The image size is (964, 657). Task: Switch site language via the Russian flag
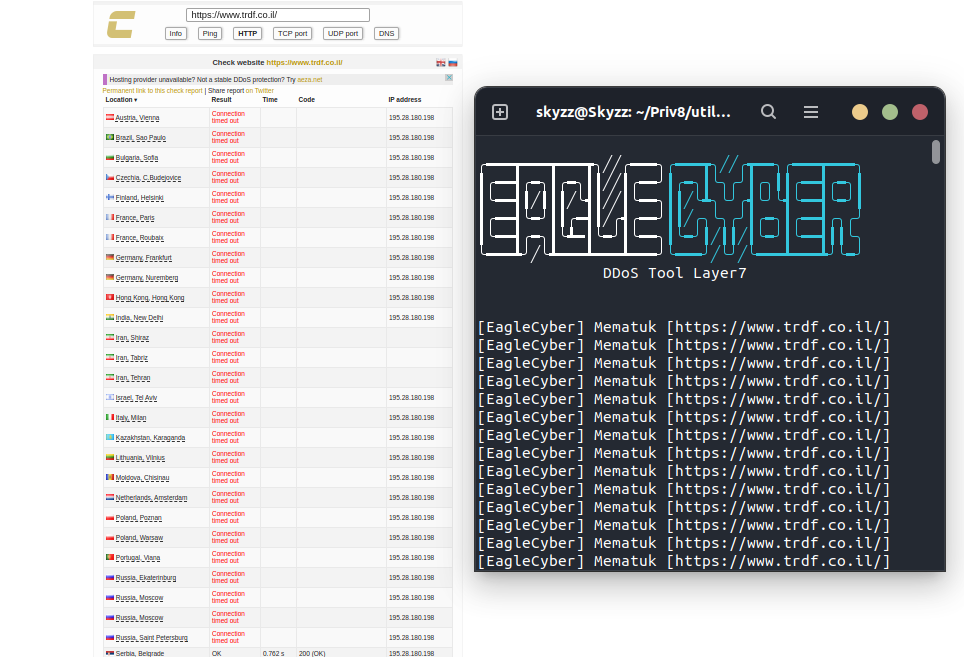[x=453, y=63]
